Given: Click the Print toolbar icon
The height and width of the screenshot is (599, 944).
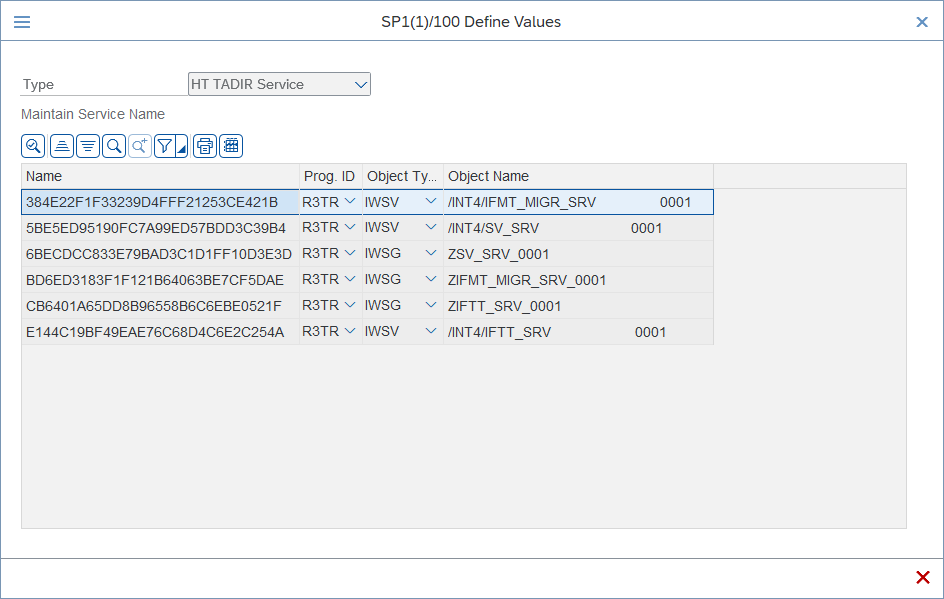Looking at the screenshot, I should (x=205, y=146).
